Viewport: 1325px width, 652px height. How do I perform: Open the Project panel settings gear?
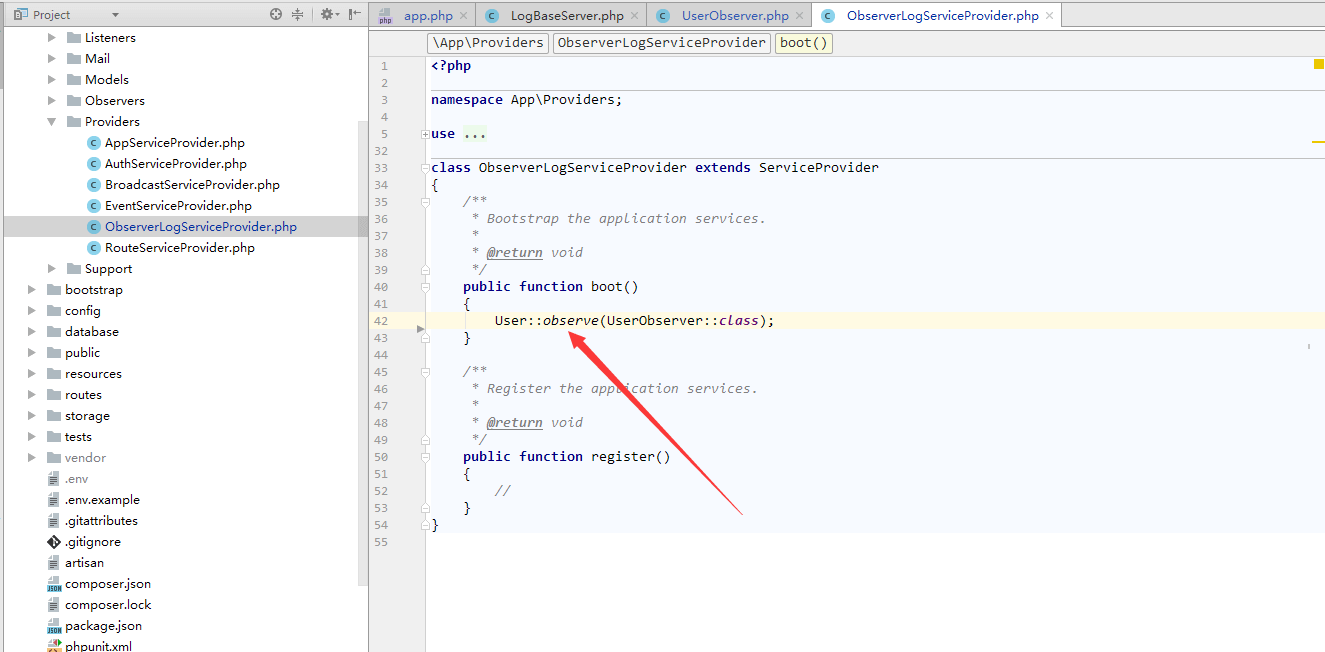coord(327,14)
